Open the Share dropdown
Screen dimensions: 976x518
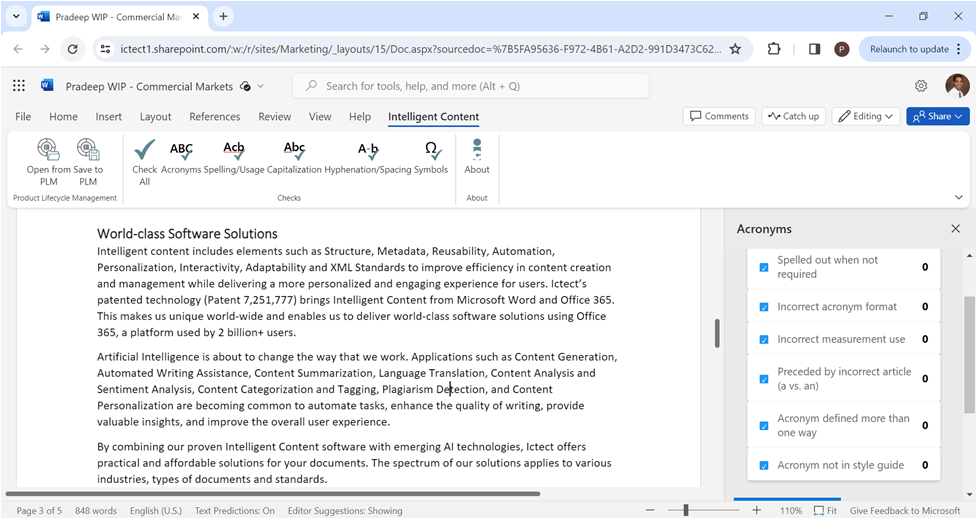(x=937, y=116)
